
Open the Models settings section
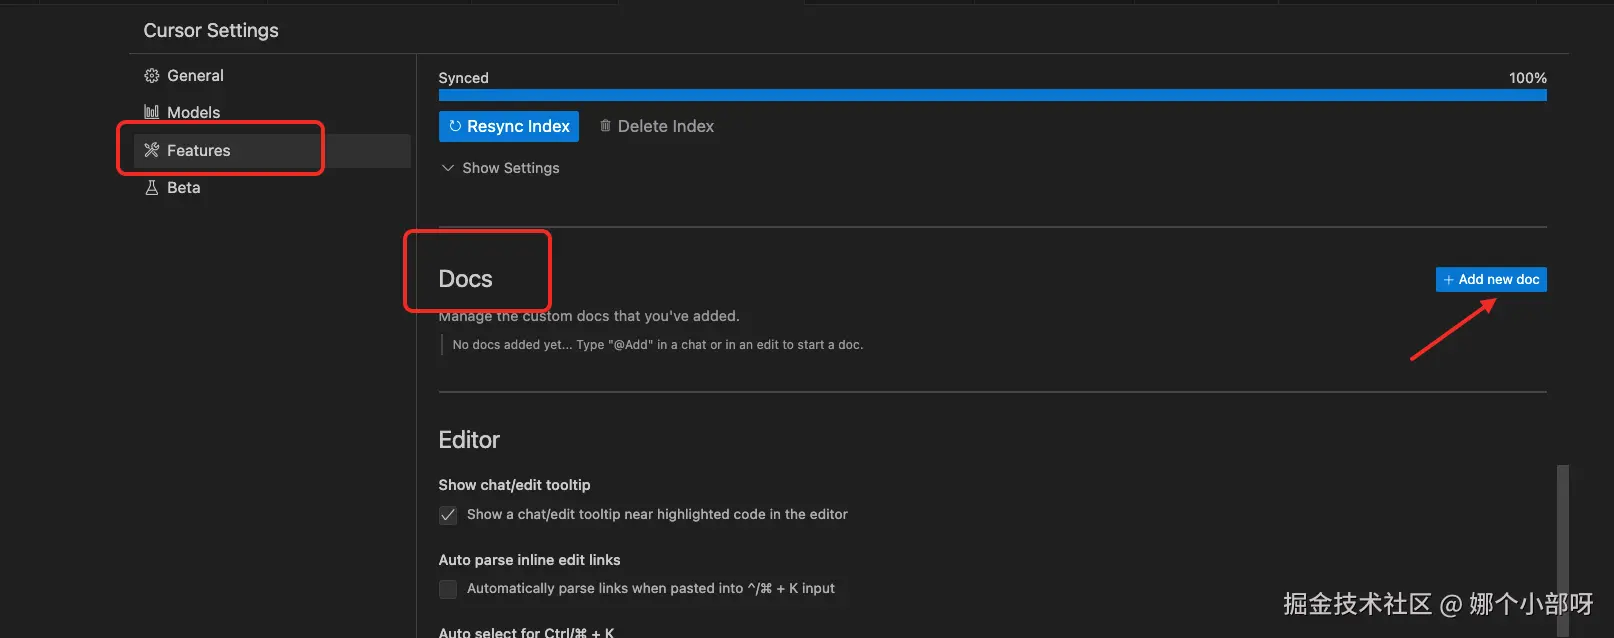pos(272,113)
